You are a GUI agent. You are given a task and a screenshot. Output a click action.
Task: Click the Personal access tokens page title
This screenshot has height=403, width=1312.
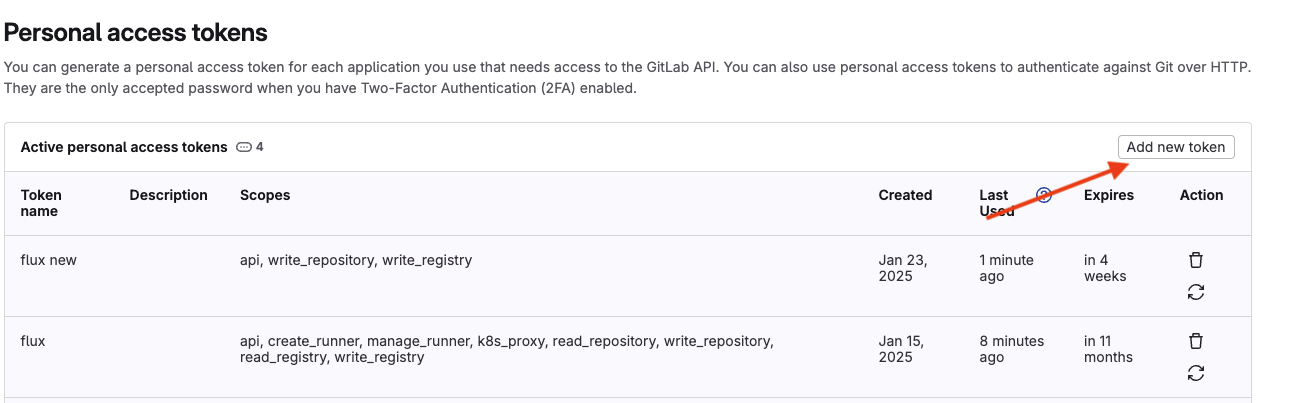(x=136, y=32)
